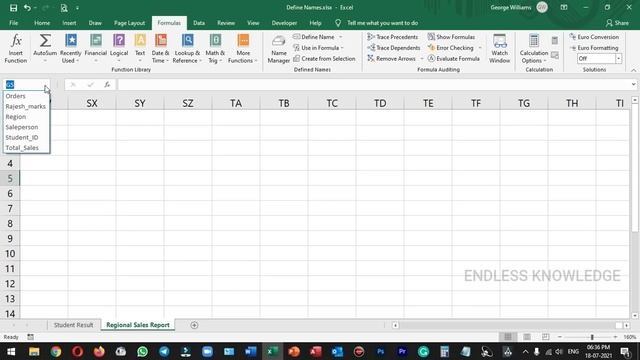
Task: Select row header 9
Action: point(10,238)
